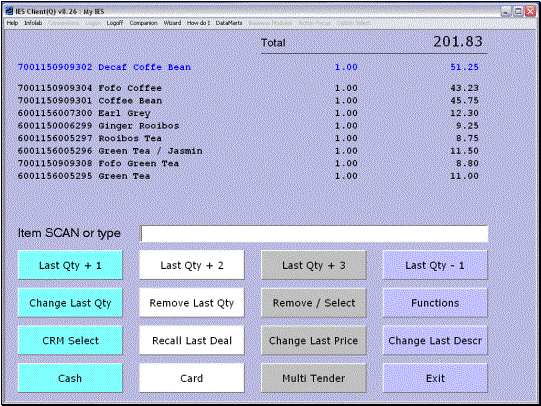
Task: Open the Wizard menu
Action: pyautogui.click(x=172, y=23)
